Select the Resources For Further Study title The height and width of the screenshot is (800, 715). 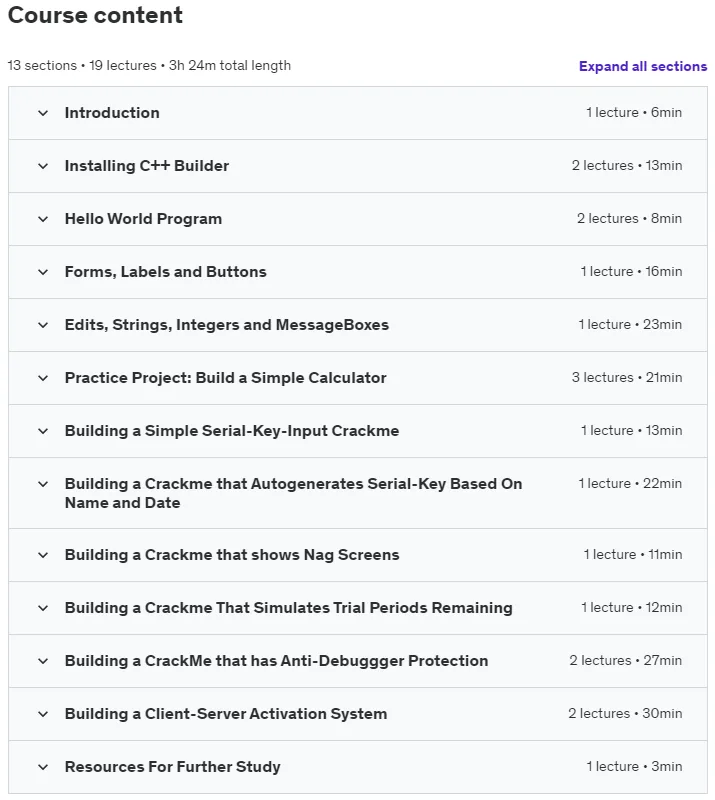pyautogui.click(x=172, y=767)
